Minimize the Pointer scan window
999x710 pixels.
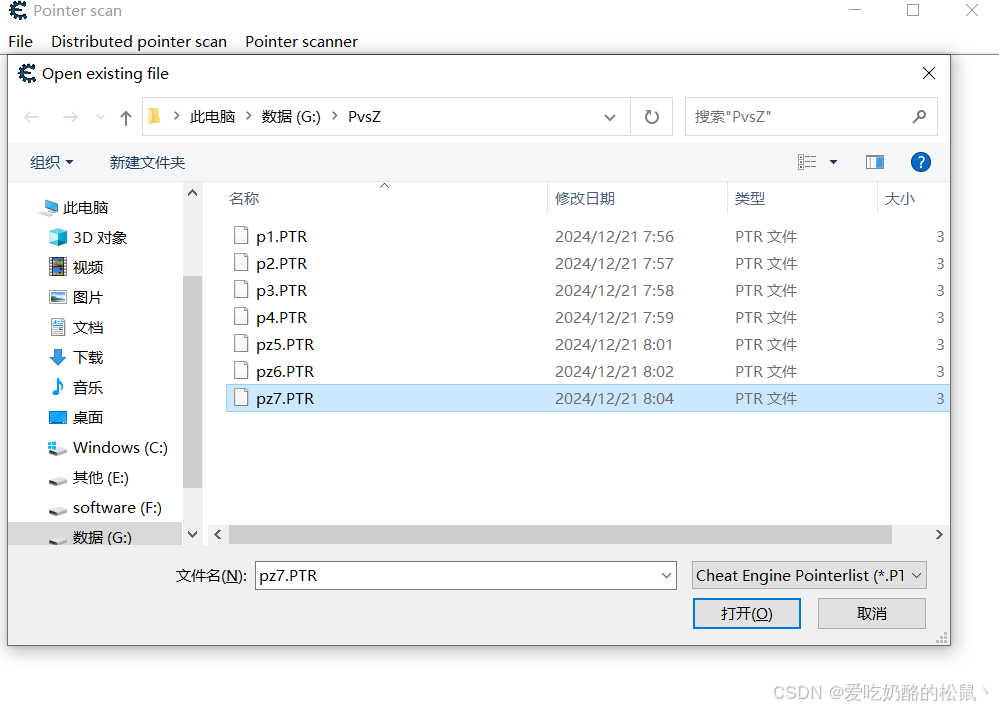pyautogui.click(x=855, y=10)
